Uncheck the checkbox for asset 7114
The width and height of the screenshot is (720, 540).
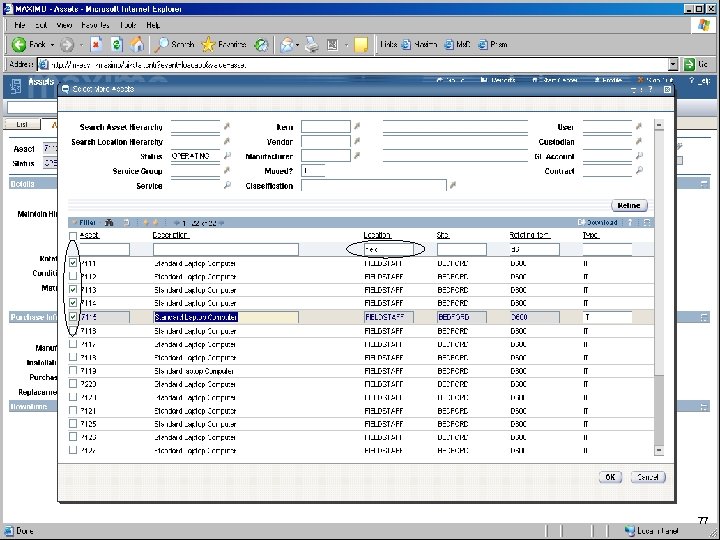pos(73,303)
